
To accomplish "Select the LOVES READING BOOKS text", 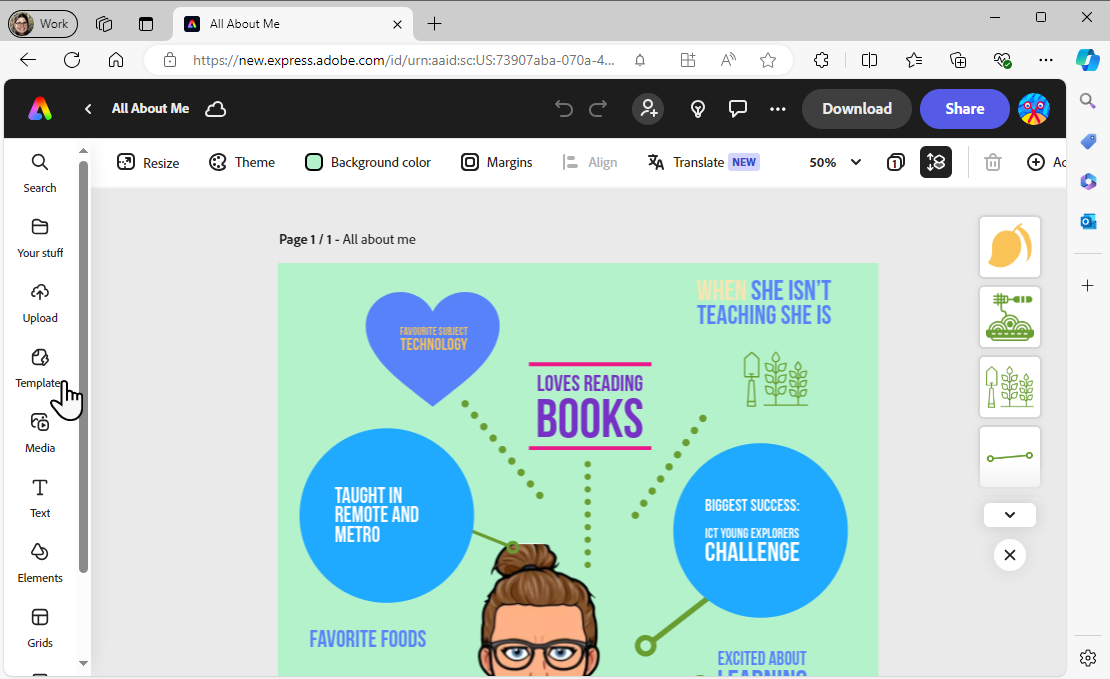I will pyautogui.click(x=590, y=406).
